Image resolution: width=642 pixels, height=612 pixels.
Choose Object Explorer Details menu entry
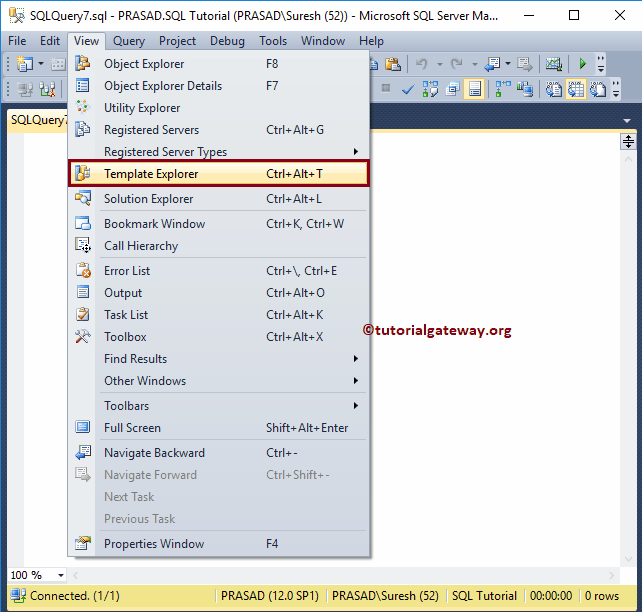tap(219, 86)
